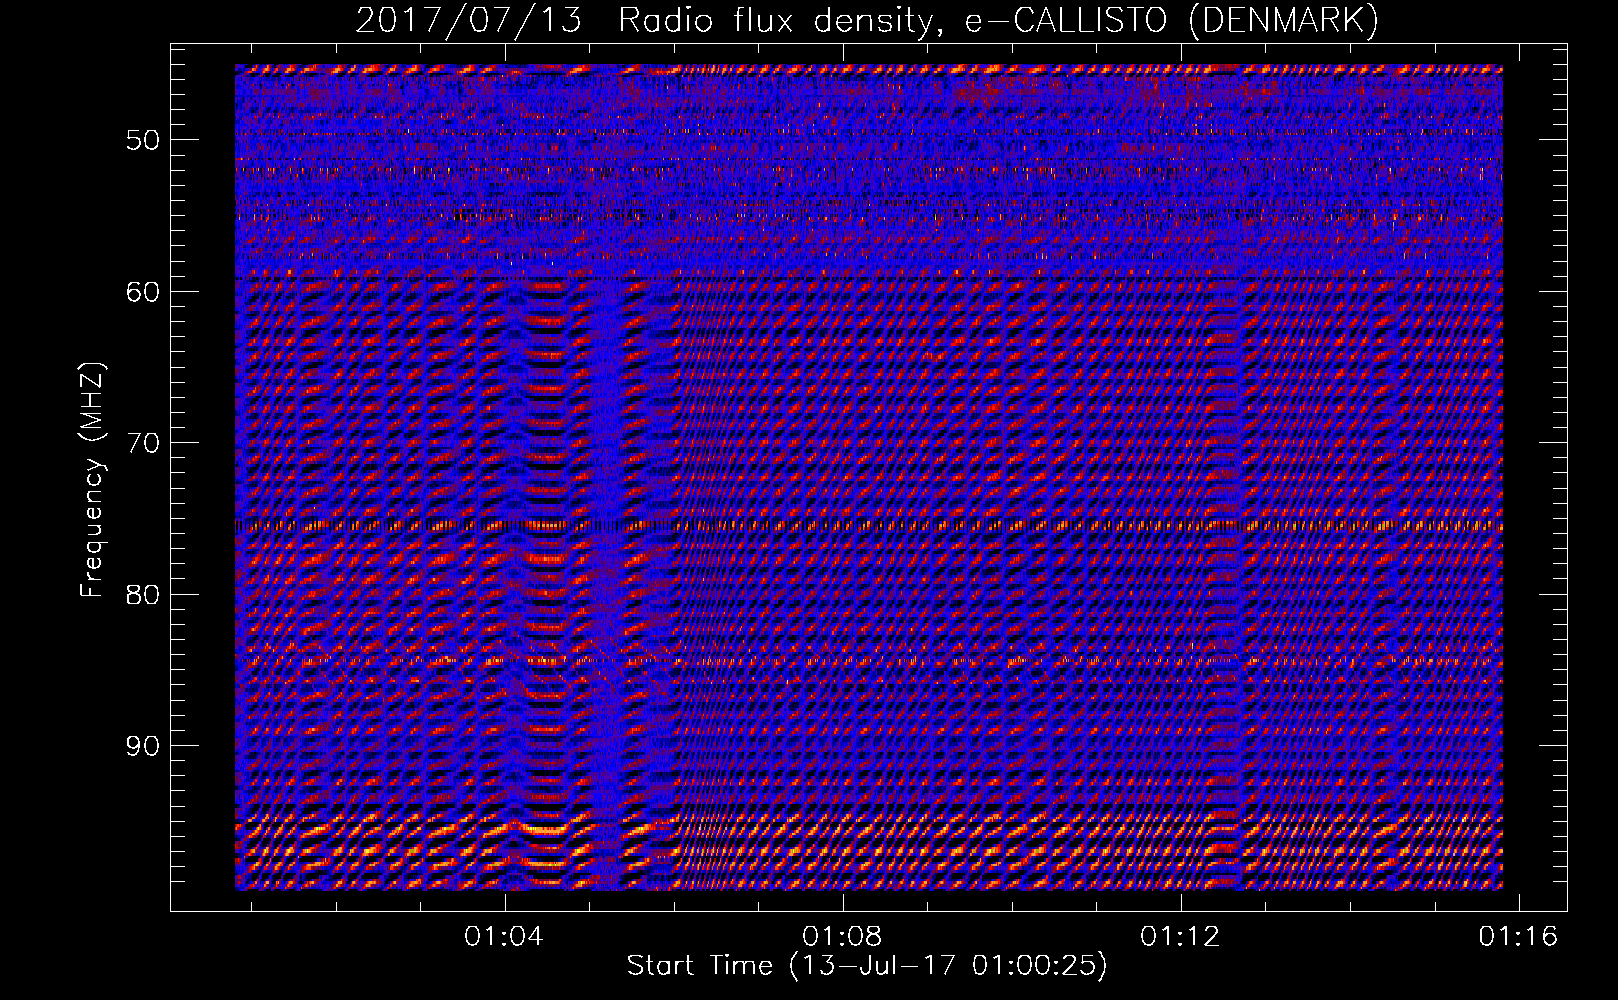Click the 01:04 time tick label
1618x1000 pixels.
click(504, 936)
